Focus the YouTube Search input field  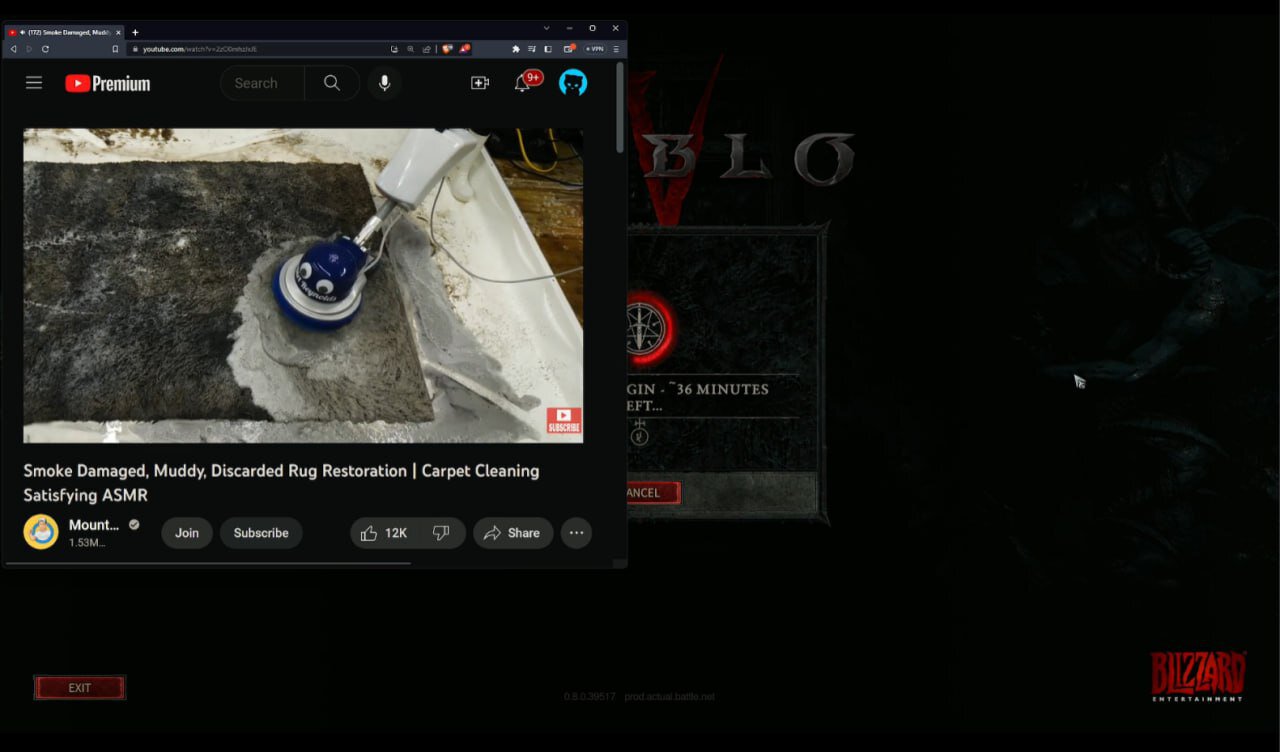tap(262, 83)
